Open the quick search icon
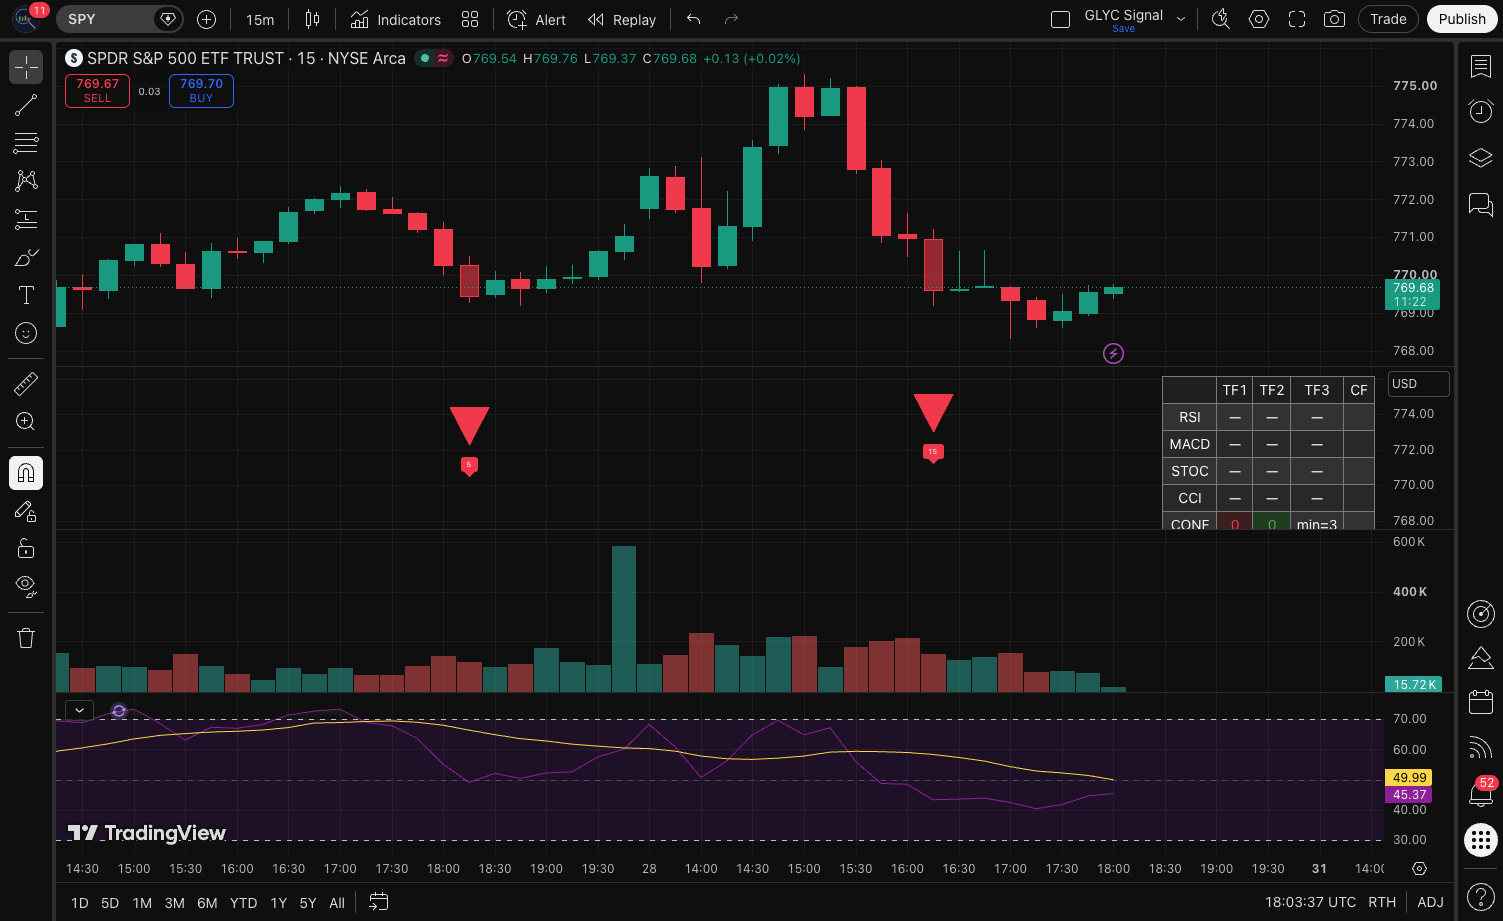 pos(1220,19)
